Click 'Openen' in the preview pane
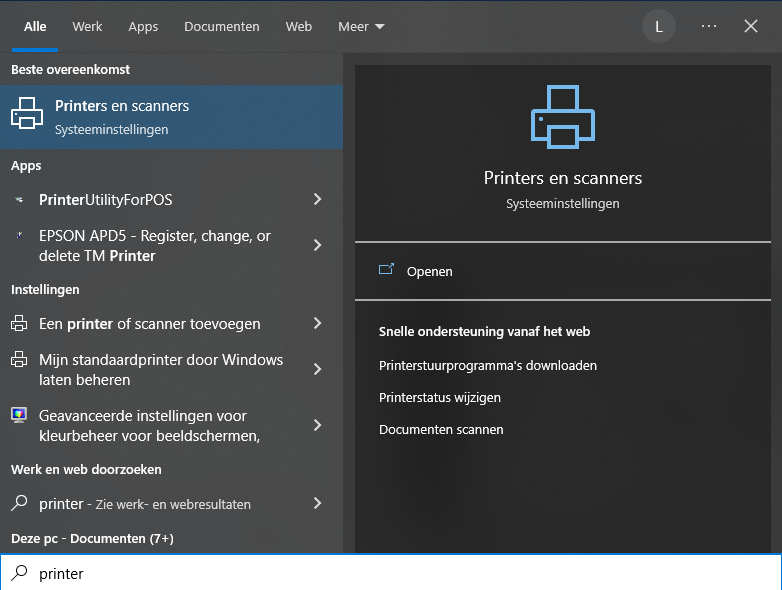 coord(429,271)
